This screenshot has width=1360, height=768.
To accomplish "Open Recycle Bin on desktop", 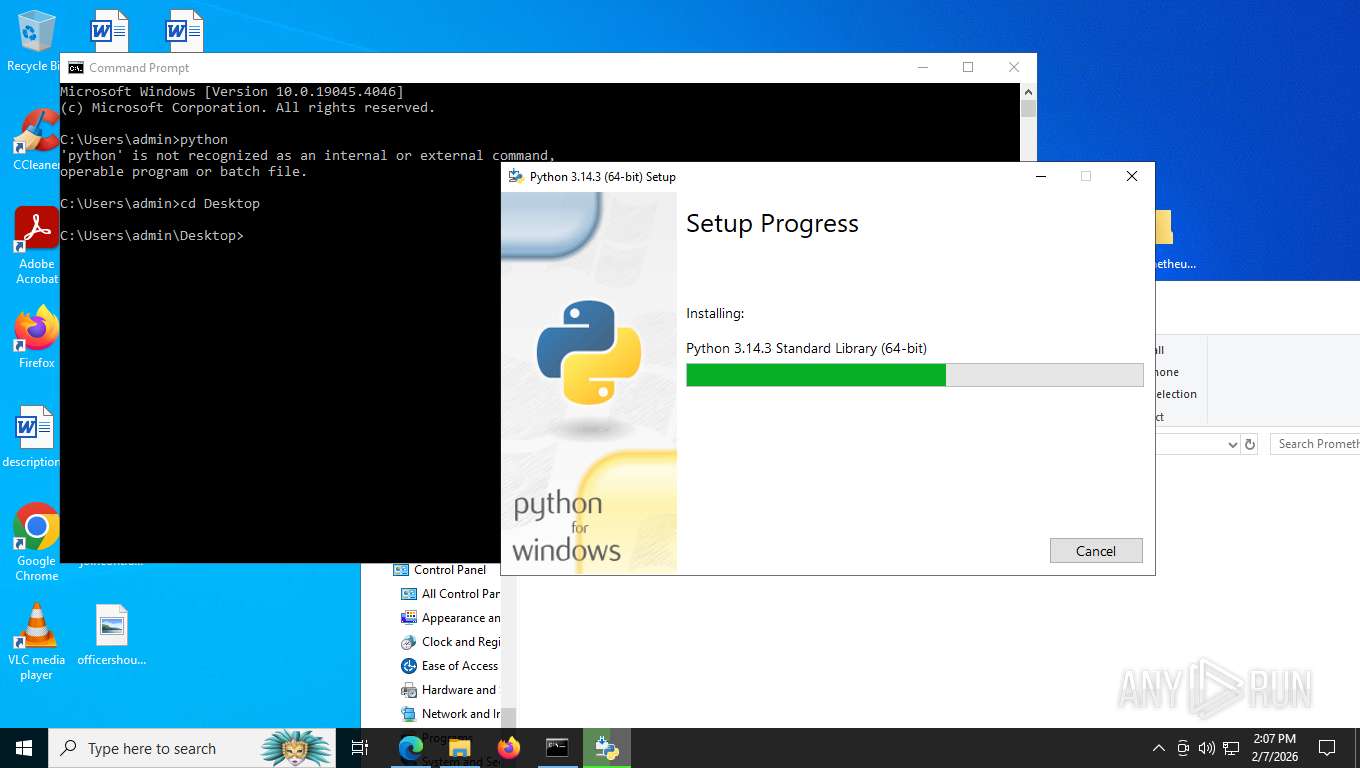I will tap(36, 41).
